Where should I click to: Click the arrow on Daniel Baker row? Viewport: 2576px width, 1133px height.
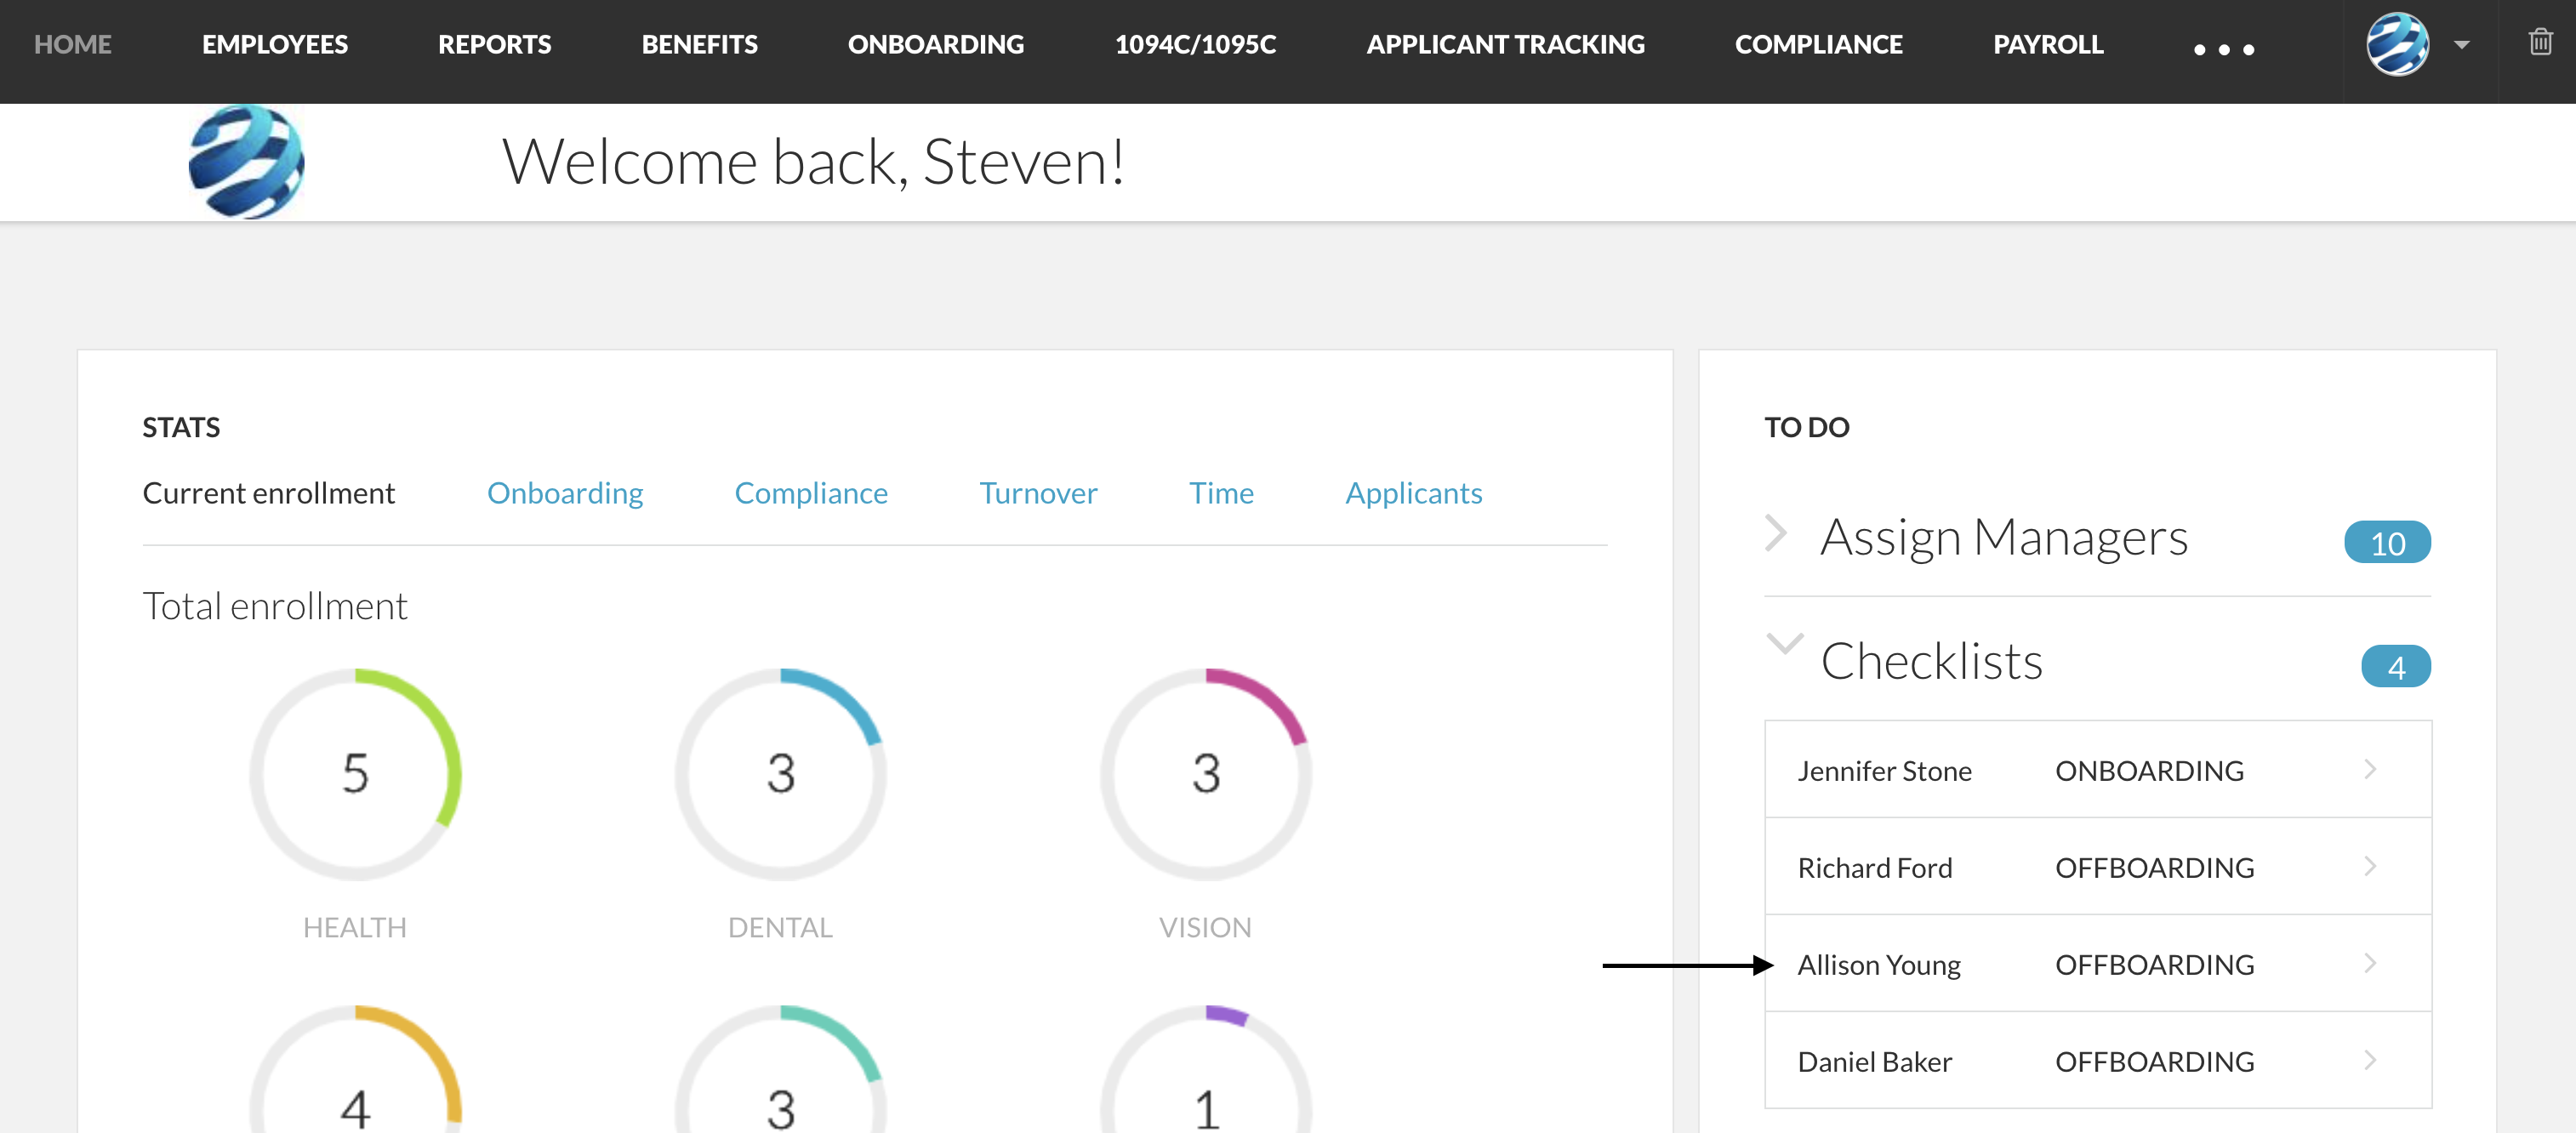pos(2370,1060)
